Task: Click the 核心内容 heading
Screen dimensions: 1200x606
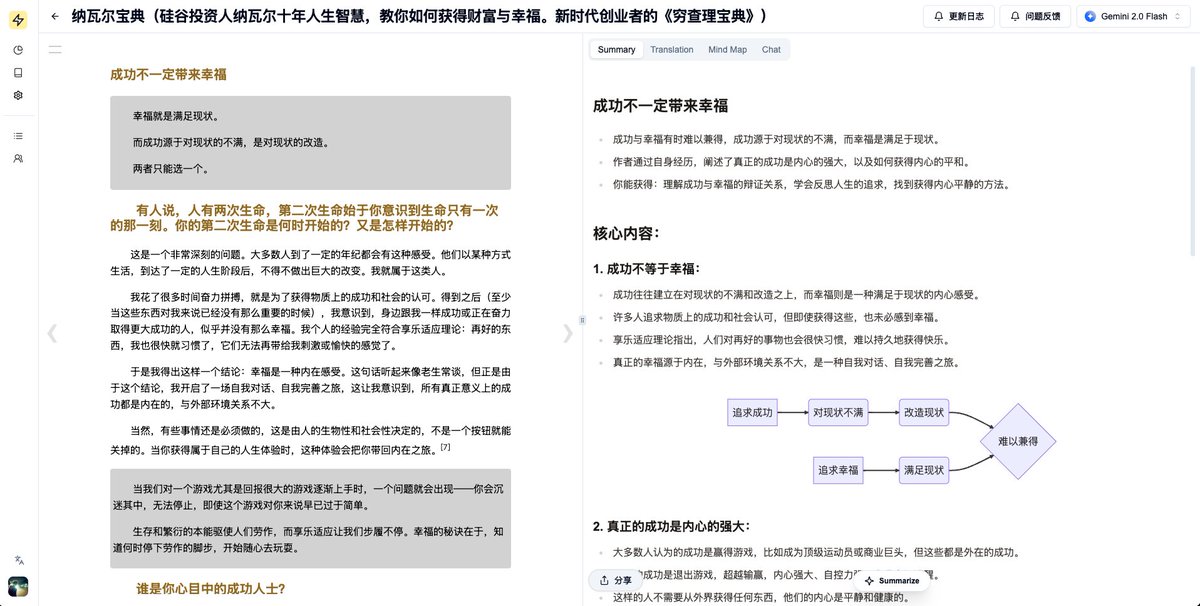Action: (x=625, y=234)
